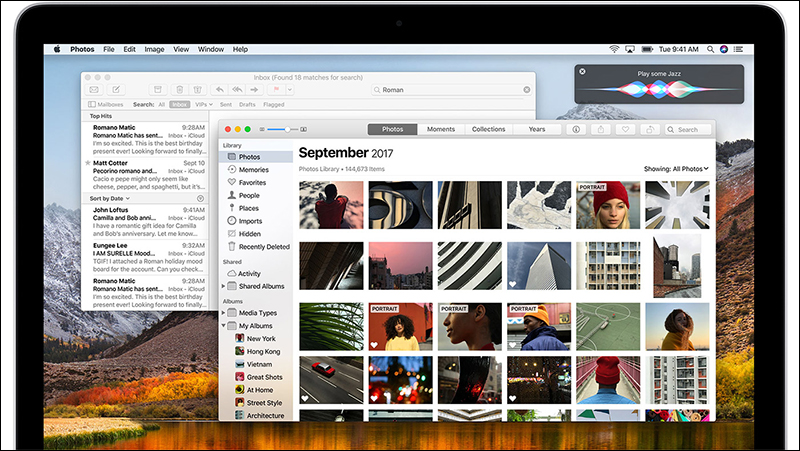Screen dimensions: 800x451
Task: Select Memories in the Library sidebar
Action: coord(254,170)
